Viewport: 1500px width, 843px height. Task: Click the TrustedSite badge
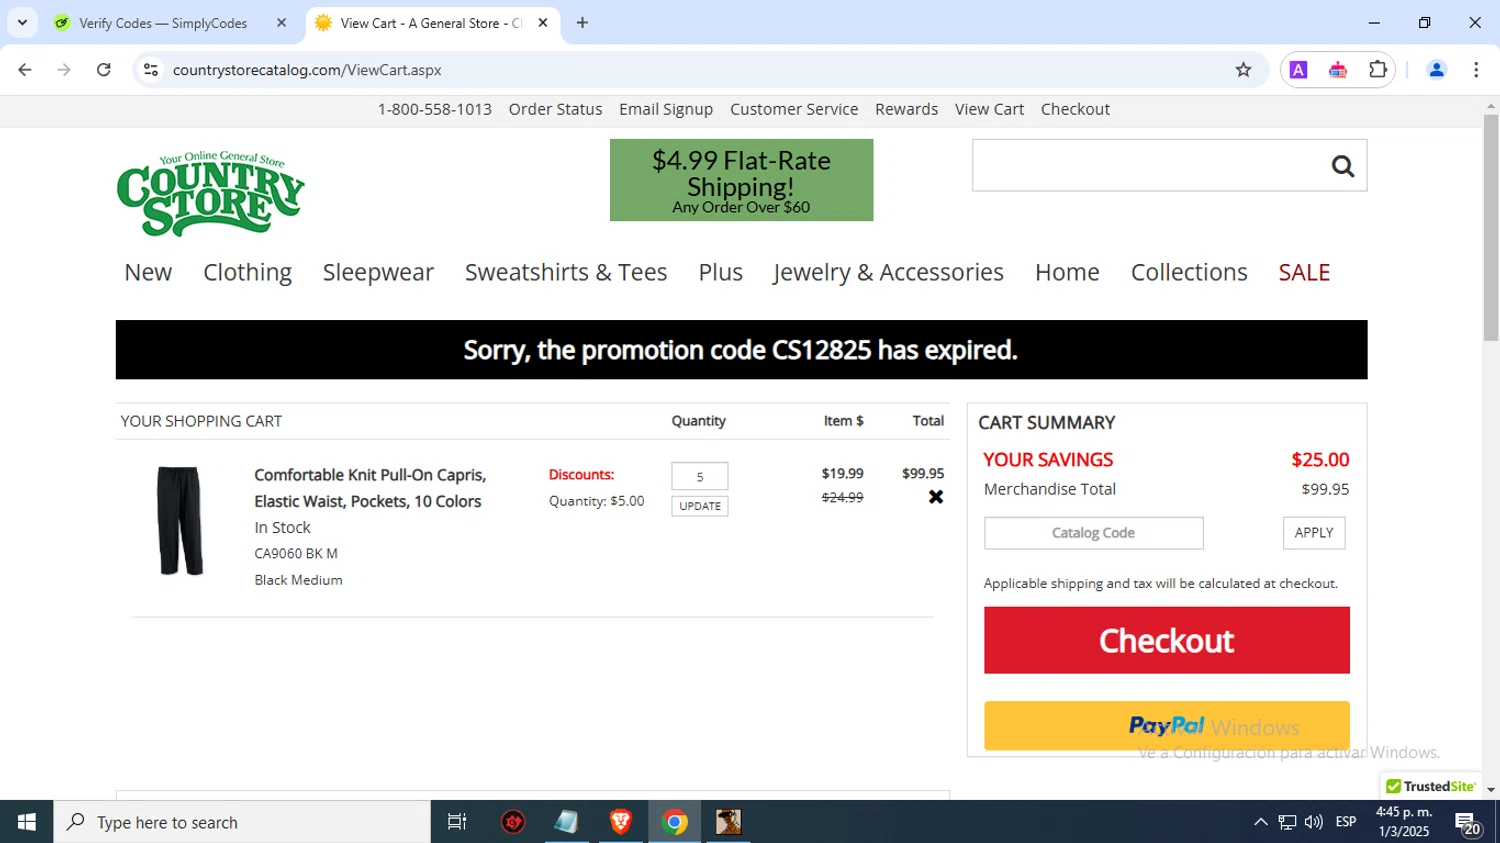(1430, 786)
